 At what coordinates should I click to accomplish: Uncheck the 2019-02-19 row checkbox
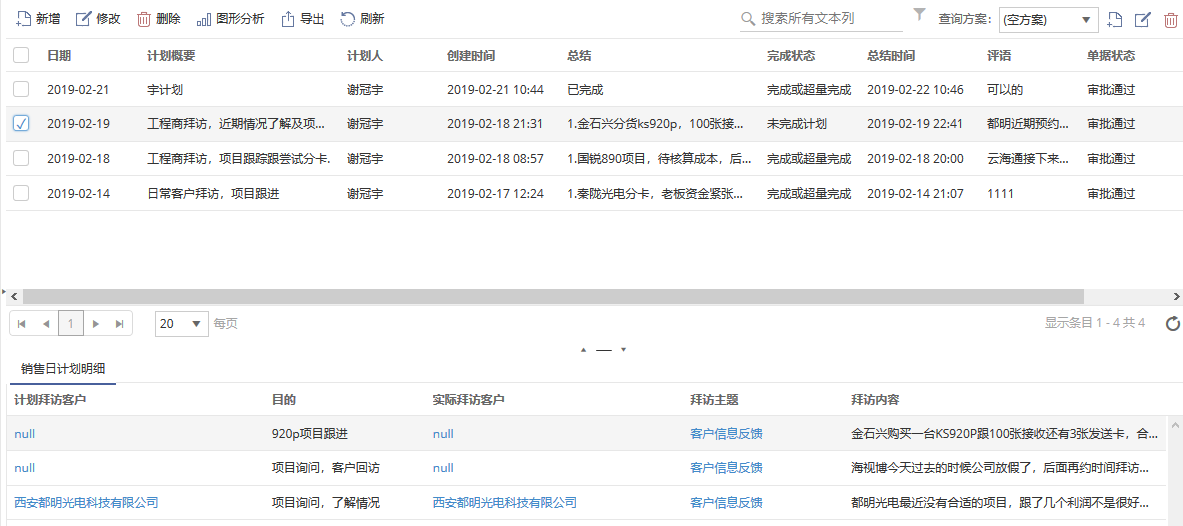point(21,124)
